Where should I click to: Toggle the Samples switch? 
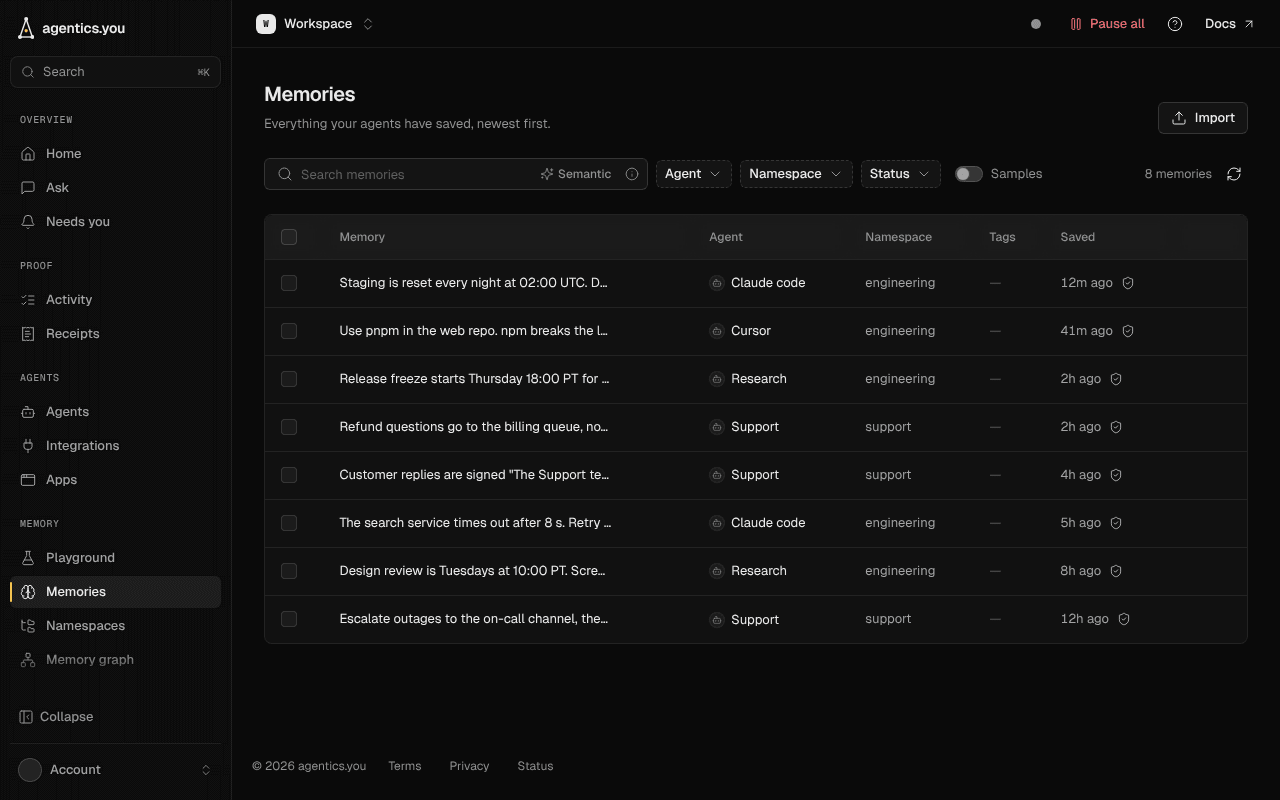(968, 174)
